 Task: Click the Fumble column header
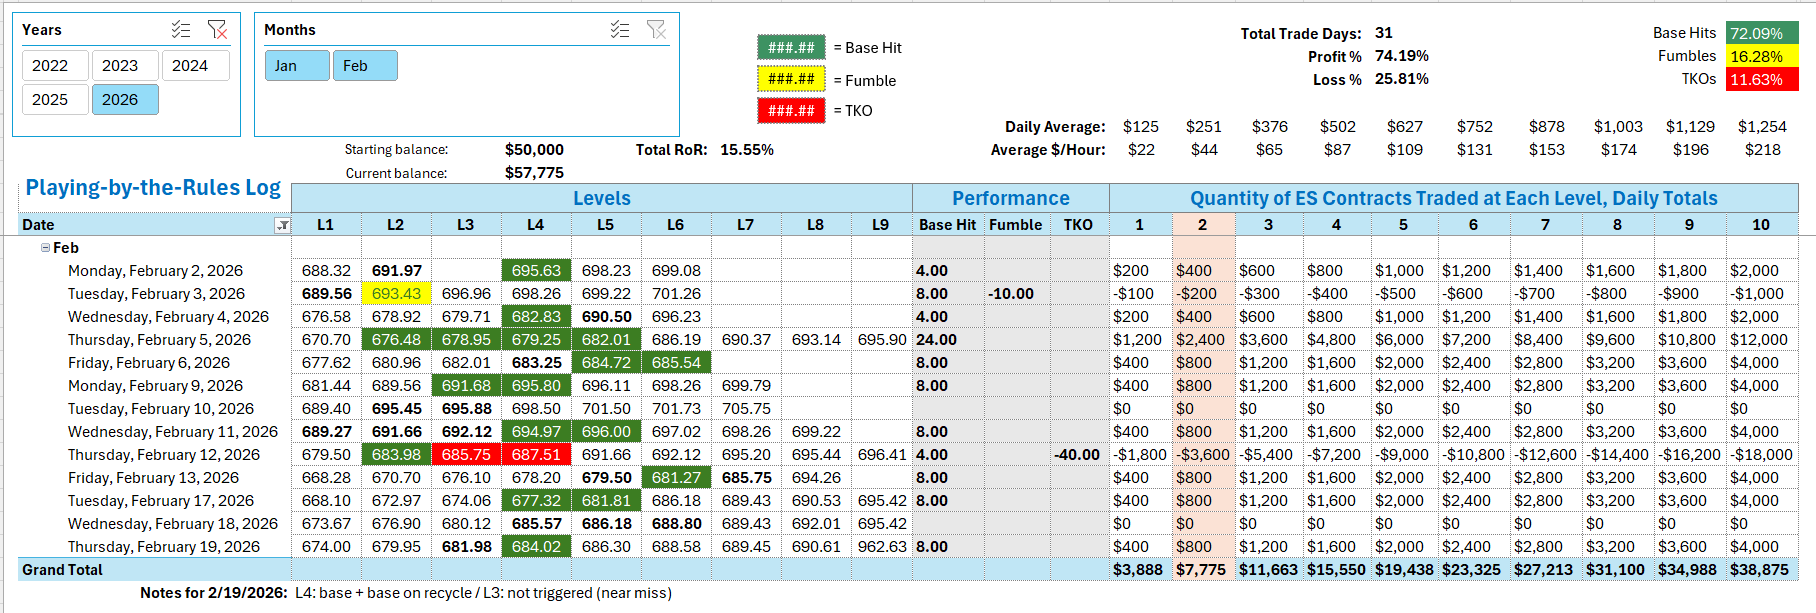coord(1015,225)
